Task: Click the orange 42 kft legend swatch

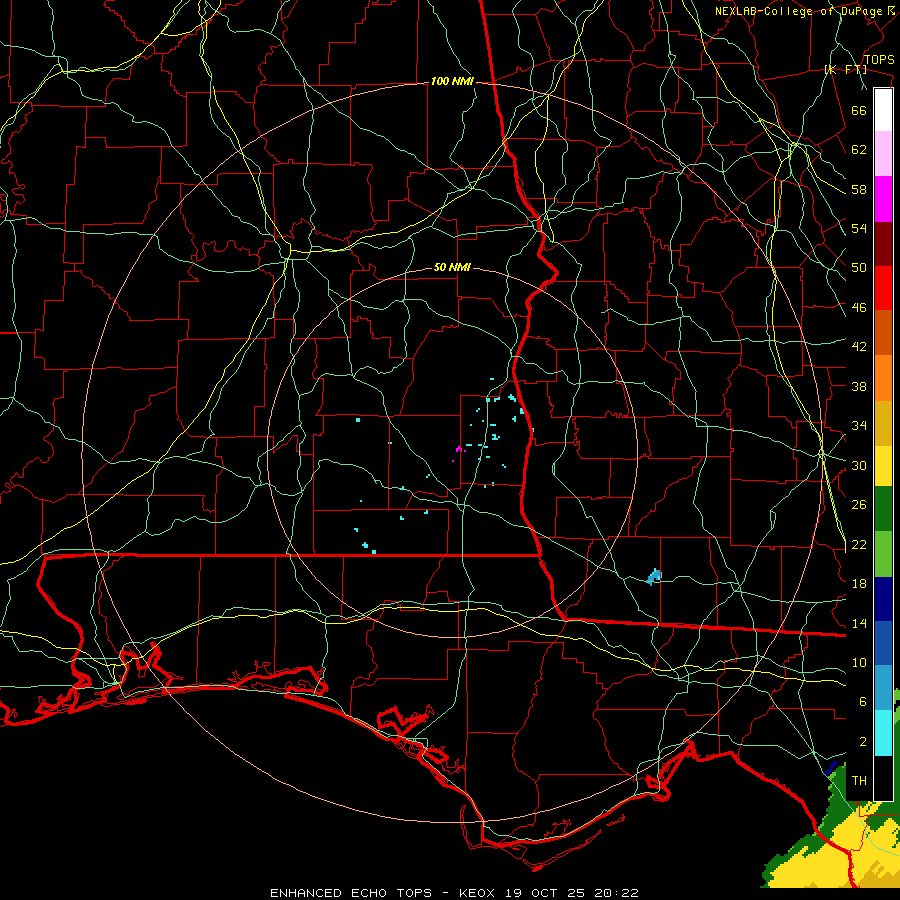Action: click(883, 378)
